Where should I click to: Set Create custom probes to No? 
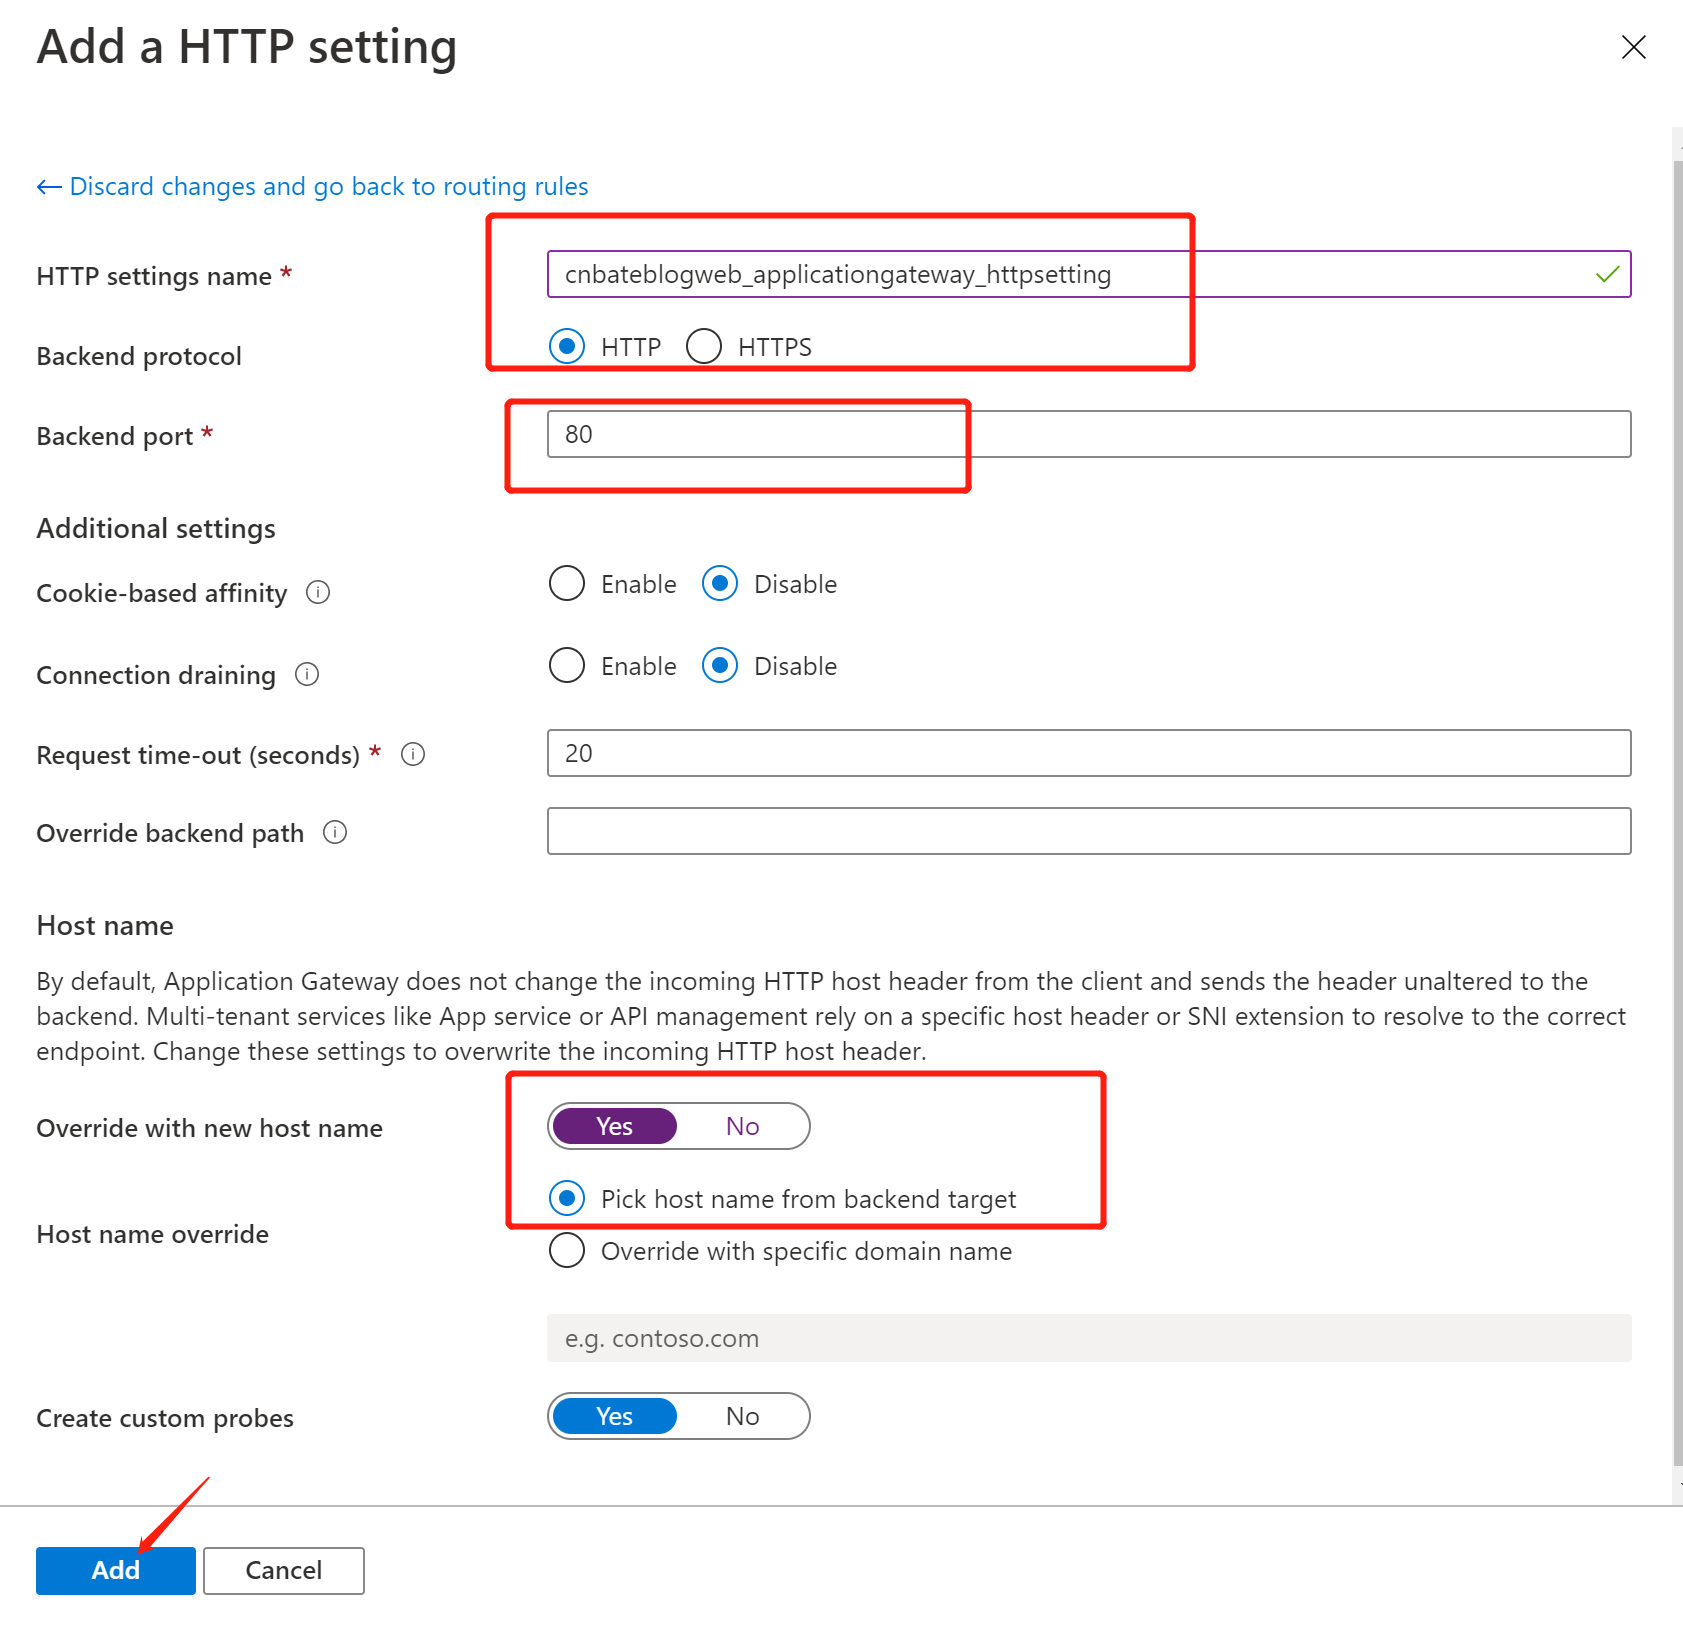742,1416
